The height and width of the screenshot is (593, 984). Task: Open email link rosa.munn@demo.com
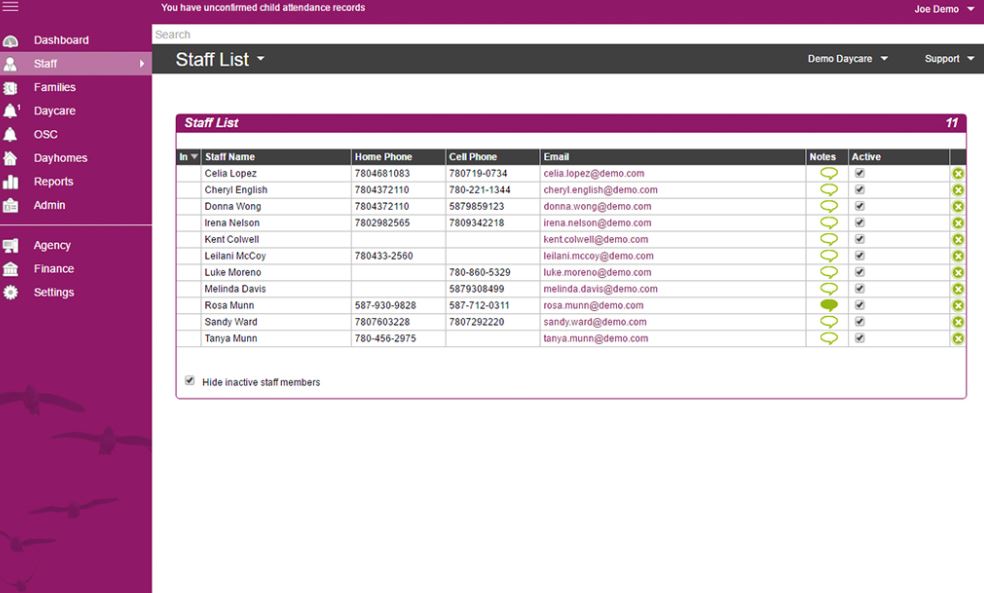point(593,306)
